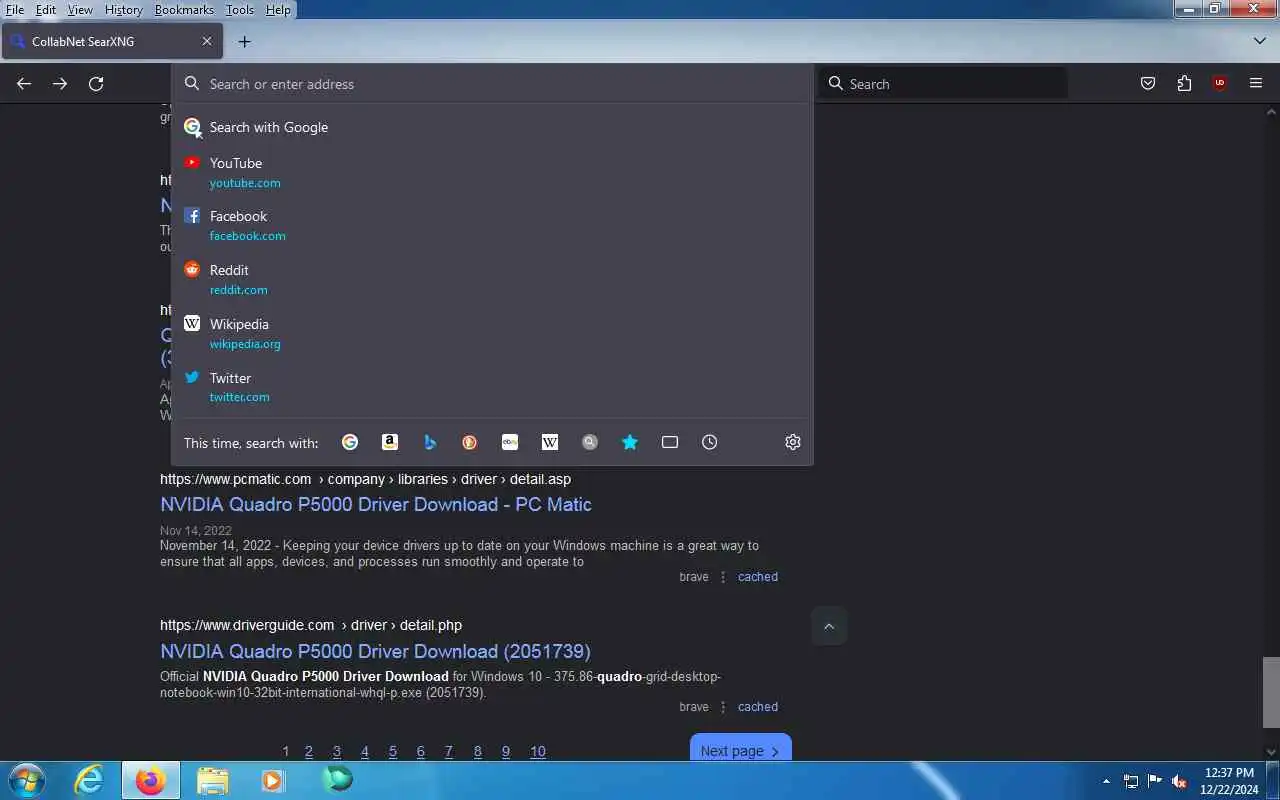Choose the YouTube suggestion in the dropdown

[492, 172]
